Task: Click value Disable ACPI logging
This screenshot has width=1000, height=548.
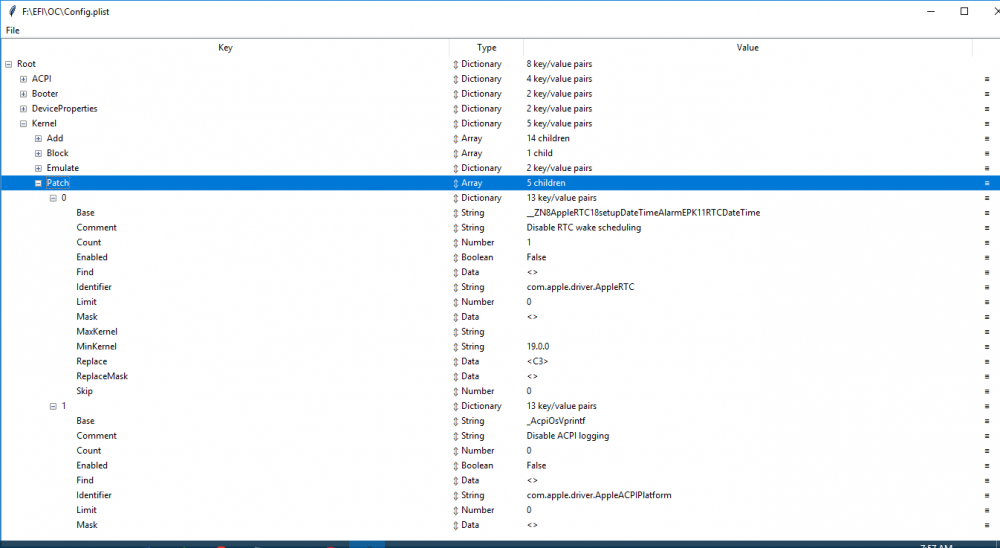Action: click(568, 436)
